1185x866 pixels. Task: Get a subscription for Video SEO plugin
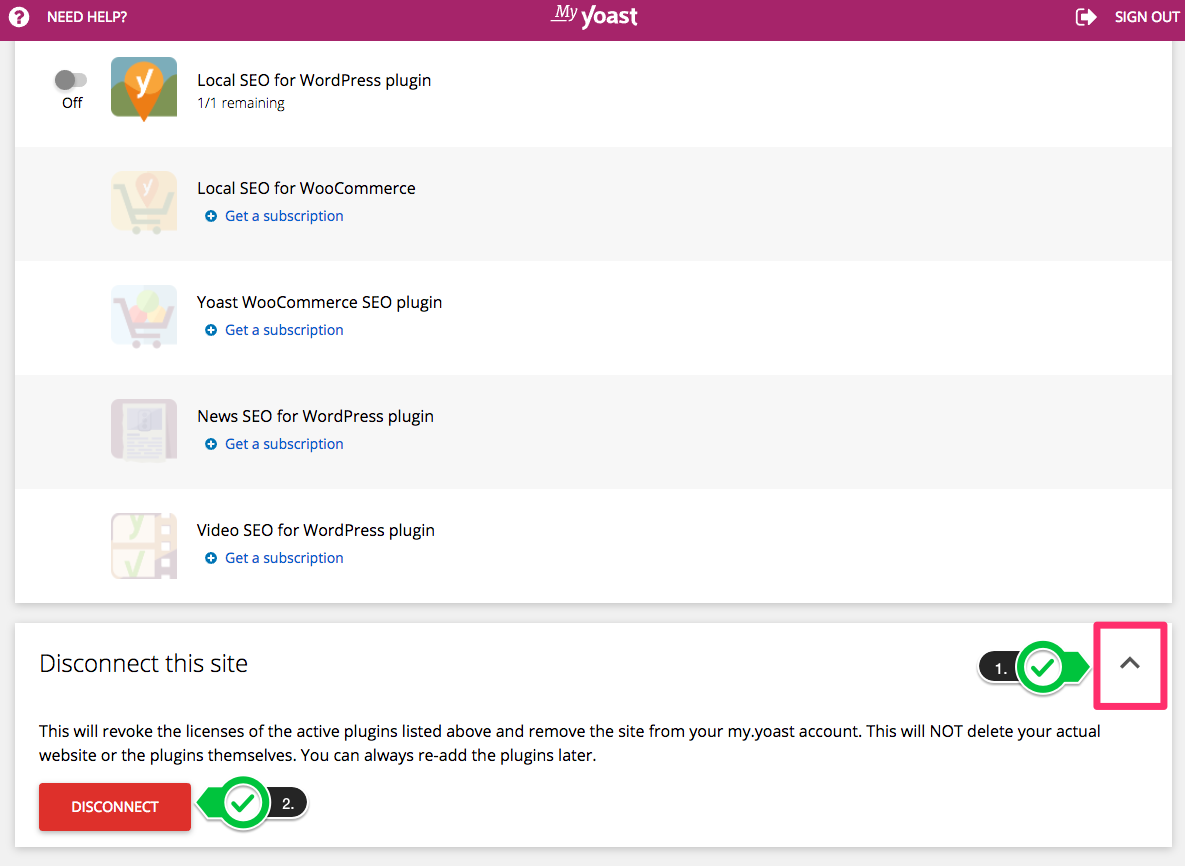[284, 558]
